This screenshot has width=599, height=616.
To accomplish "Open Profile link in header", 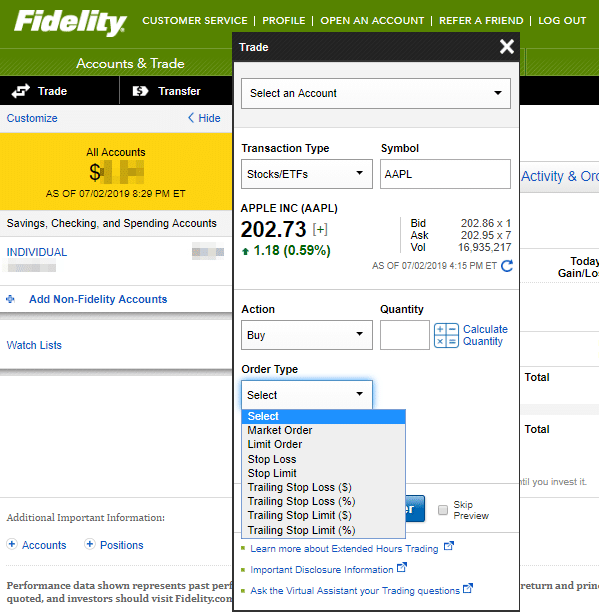I will point(284,20).
